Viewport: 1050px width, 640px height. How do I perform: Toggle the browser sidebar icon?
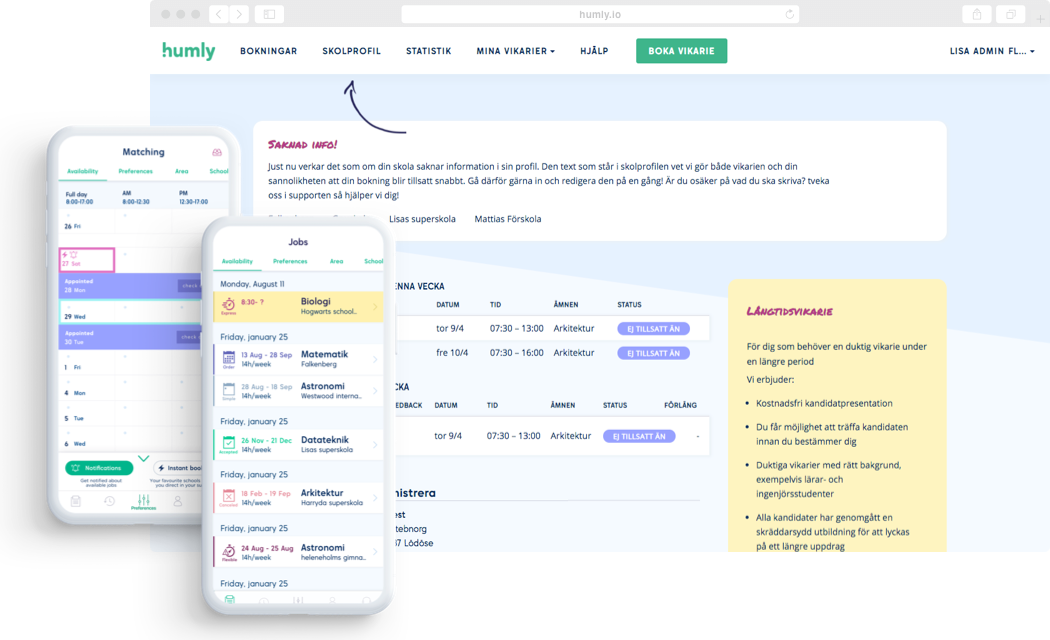pos(269,14)
